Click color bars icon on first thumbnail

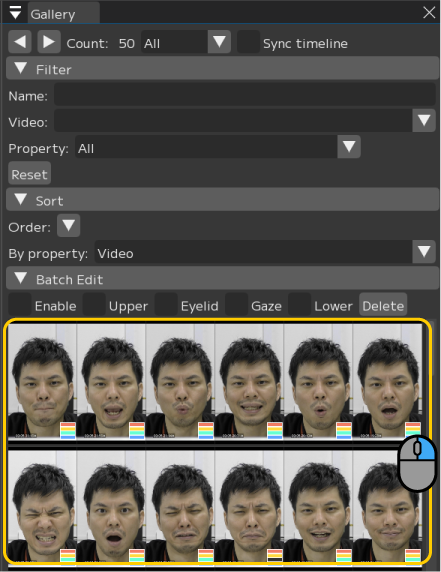[x=68, y=430]
